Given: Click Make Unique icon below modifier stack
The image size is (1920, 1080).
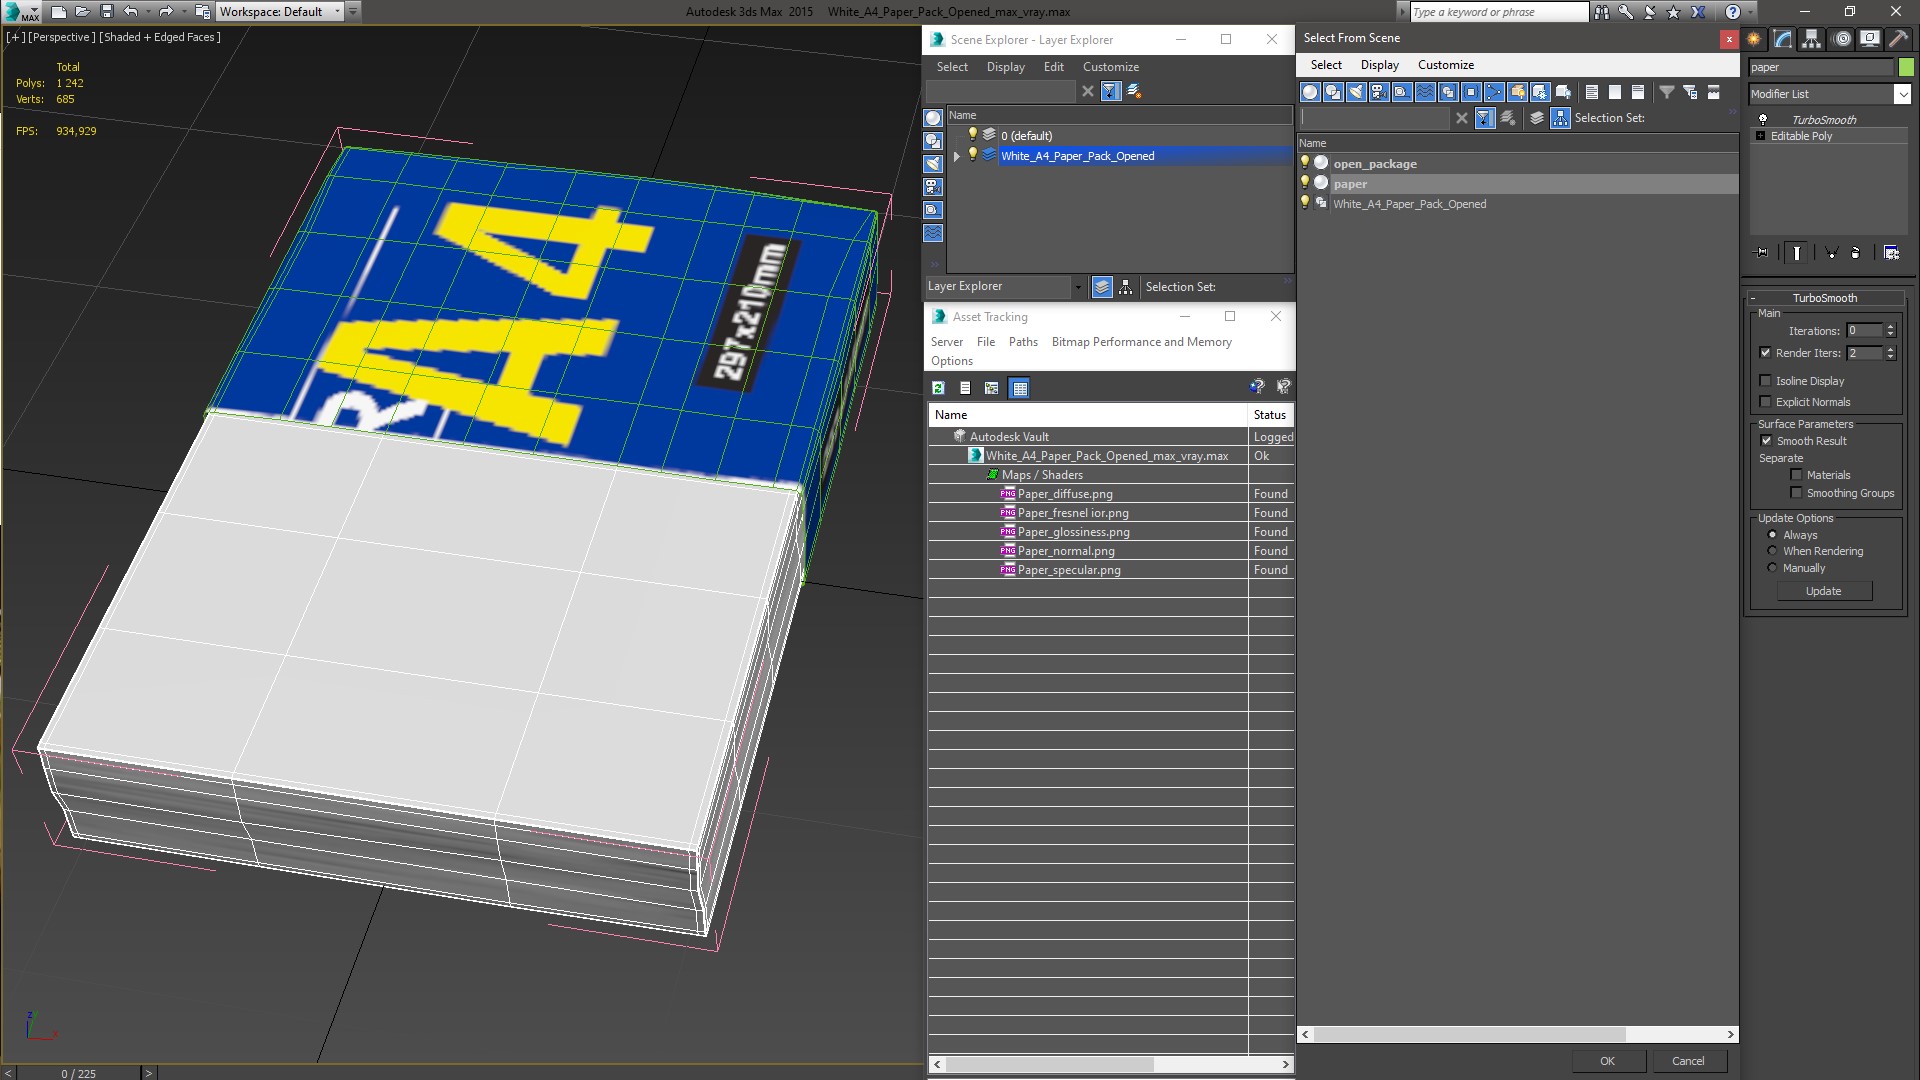Looking at the screenshot, I should pyautogui.click(x=1831, y=253).
